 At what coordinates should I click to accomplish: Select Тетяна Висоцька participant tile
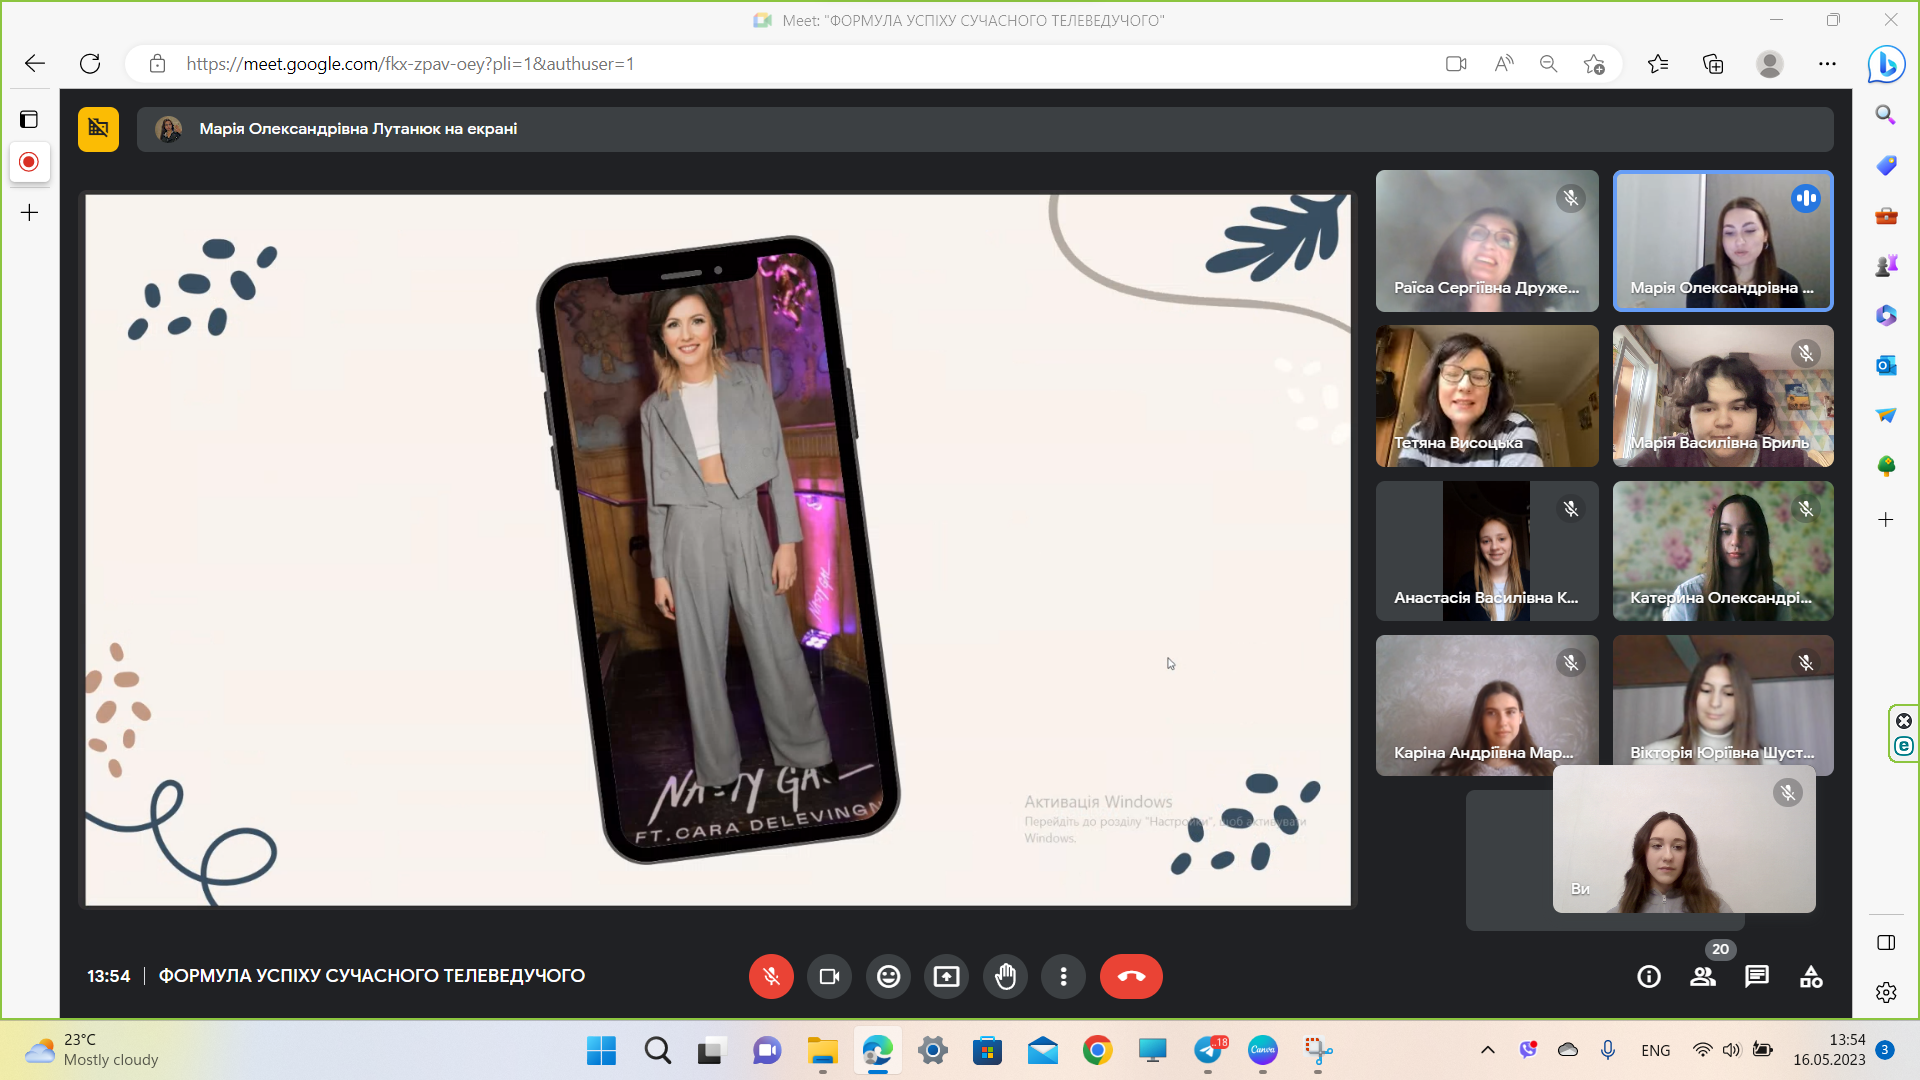pos(1486,396)
